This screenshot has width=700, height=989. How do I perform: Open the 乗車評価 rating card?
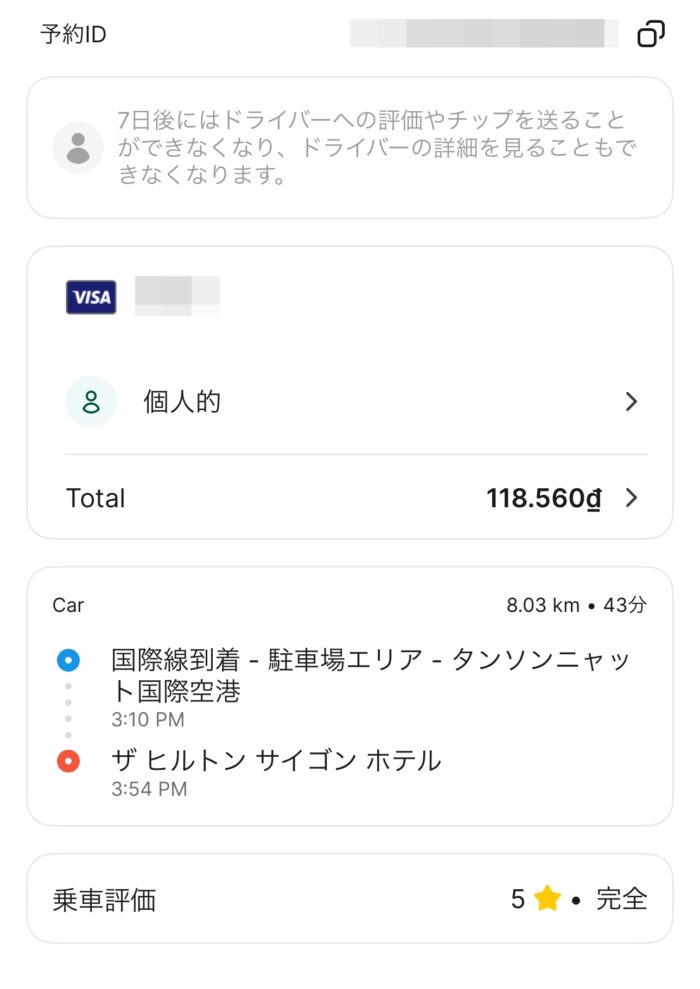click(350, 899)
